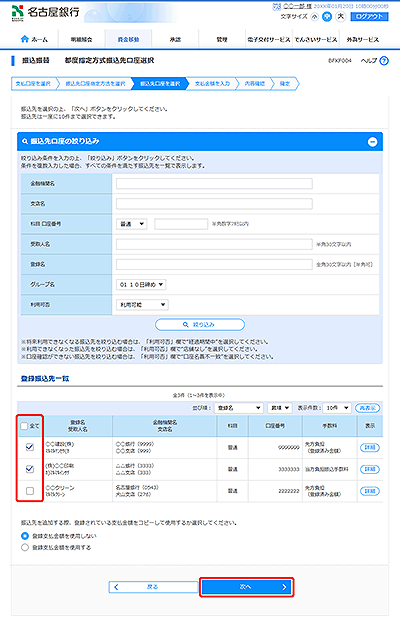Click the first step in the progress breadcrumb

click(33, 84)
